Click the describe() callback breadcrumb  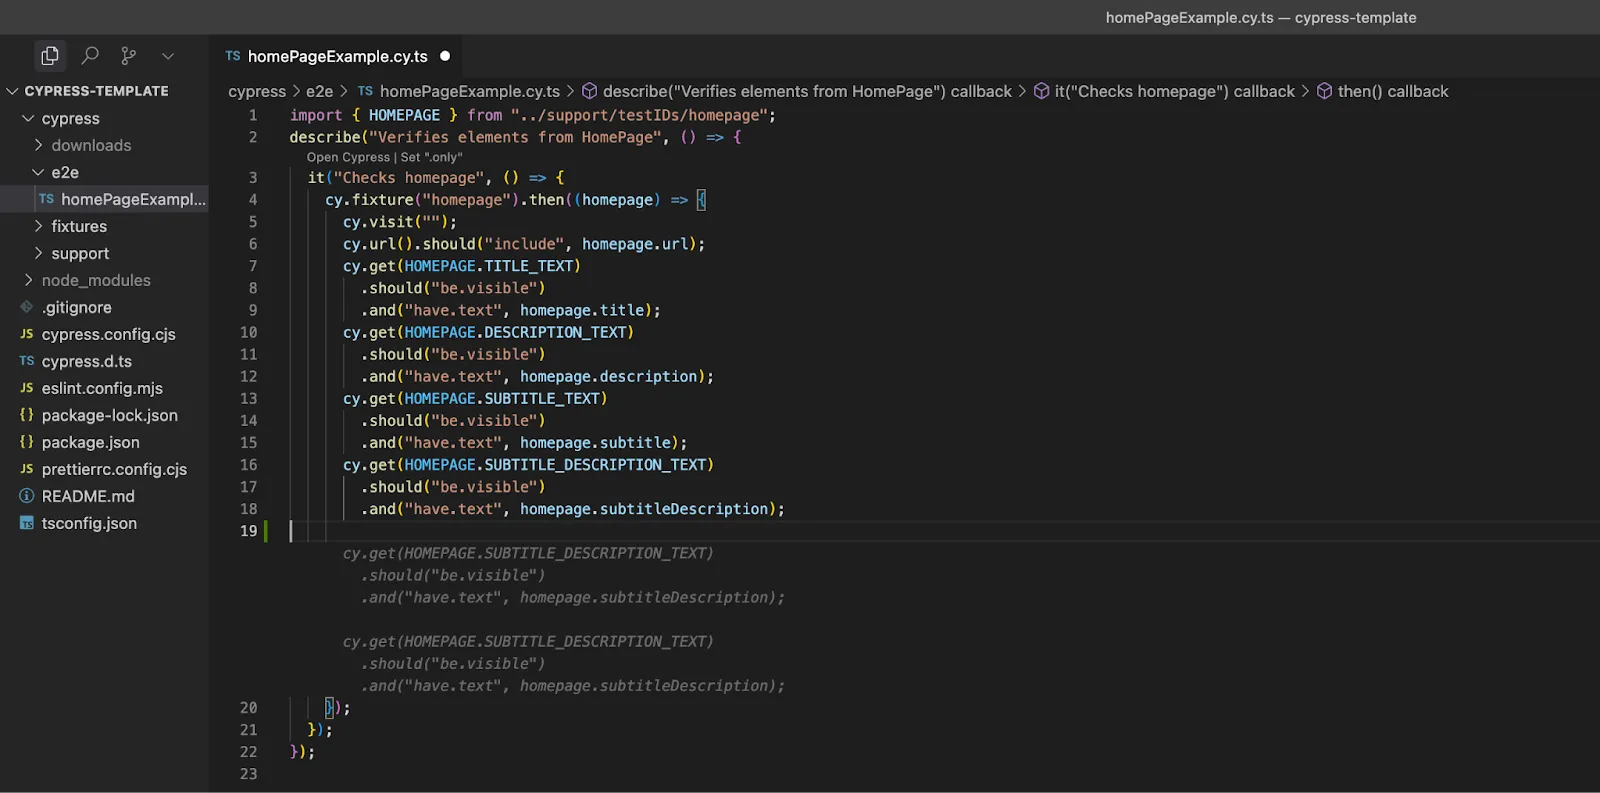click(807, 91)
